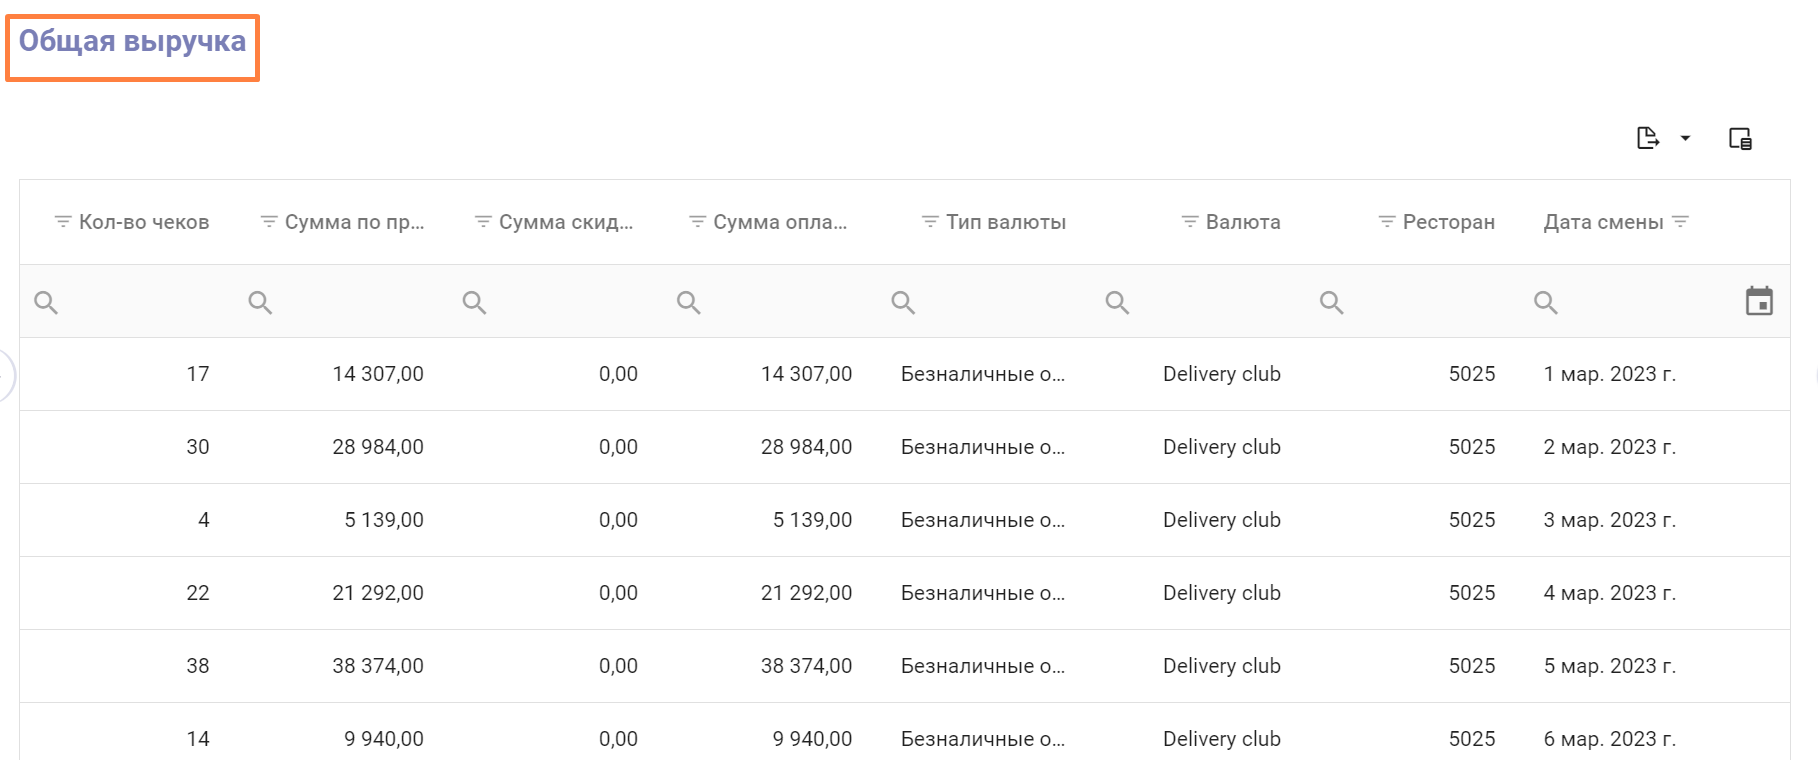1818x760 pixels.
Task: Click filter icon beside Кол-во чеков header
Action: [63, 222]
